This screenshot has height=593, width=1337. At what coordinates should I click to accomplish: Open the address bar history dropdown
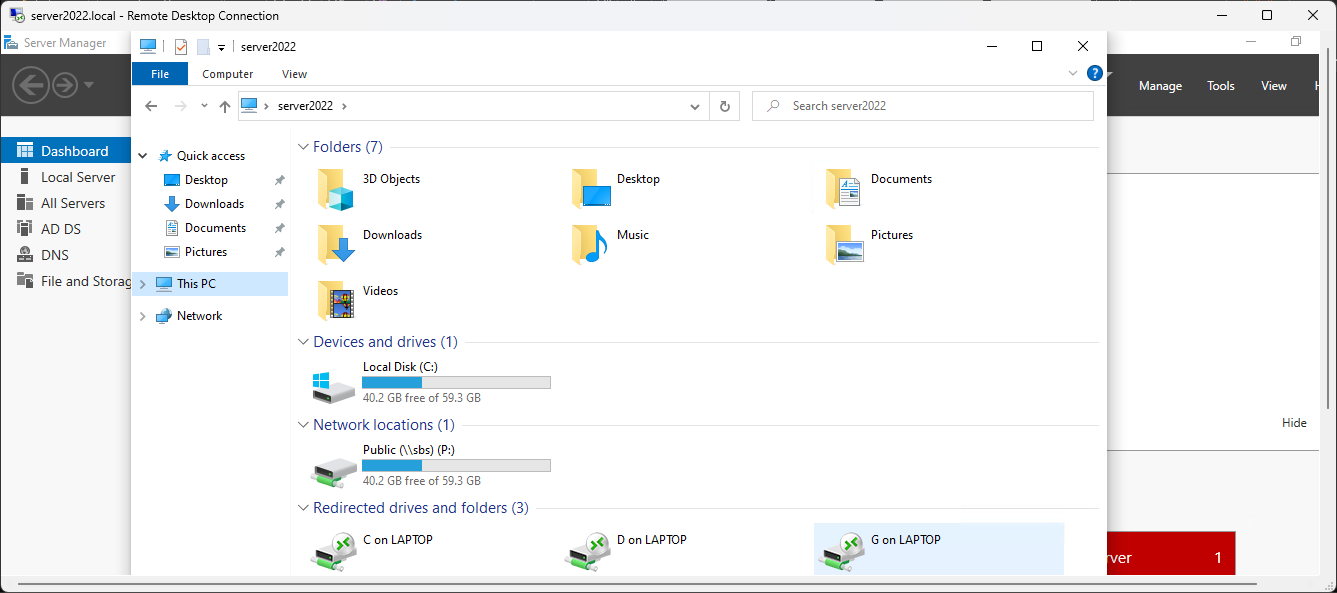pos(695,106)
